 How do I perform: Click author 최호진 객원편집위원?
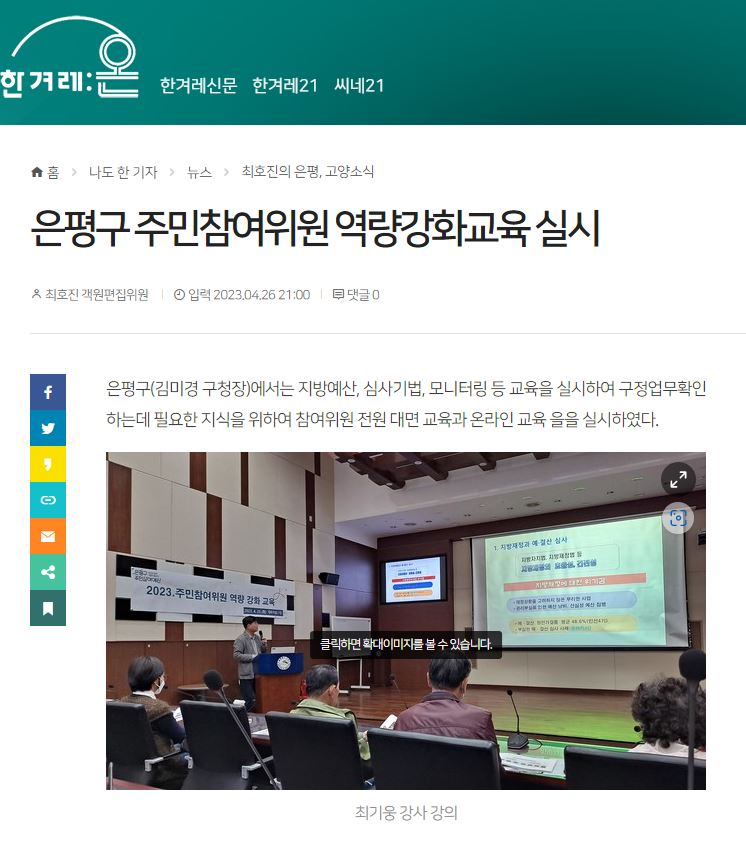pos(90,294)
